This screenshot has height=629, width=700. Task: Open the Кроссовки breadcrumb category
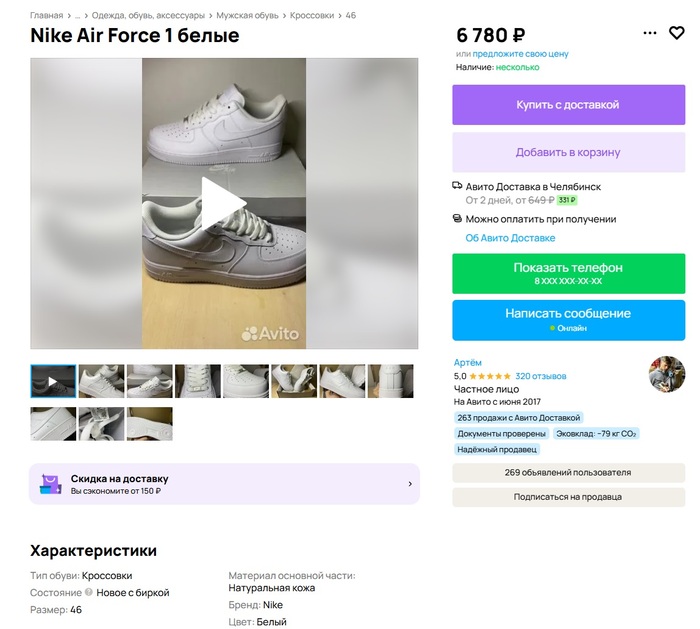tap(312, 16)
